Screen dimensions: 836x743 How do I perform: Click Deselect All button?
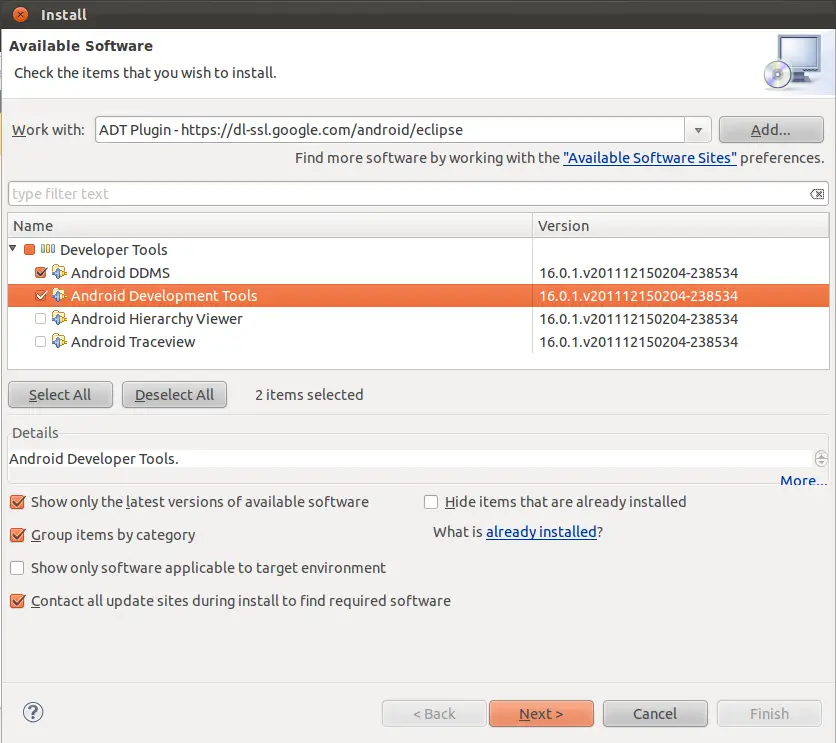pyautogui.click(x=174, y=395)
